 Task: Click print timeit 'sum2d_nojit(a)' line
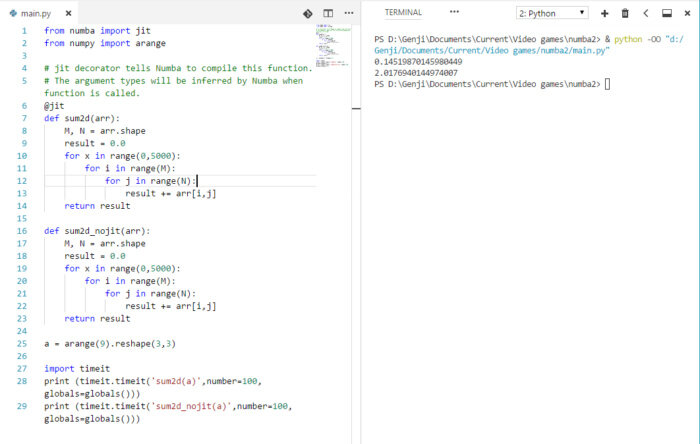[x=168, y=412]
